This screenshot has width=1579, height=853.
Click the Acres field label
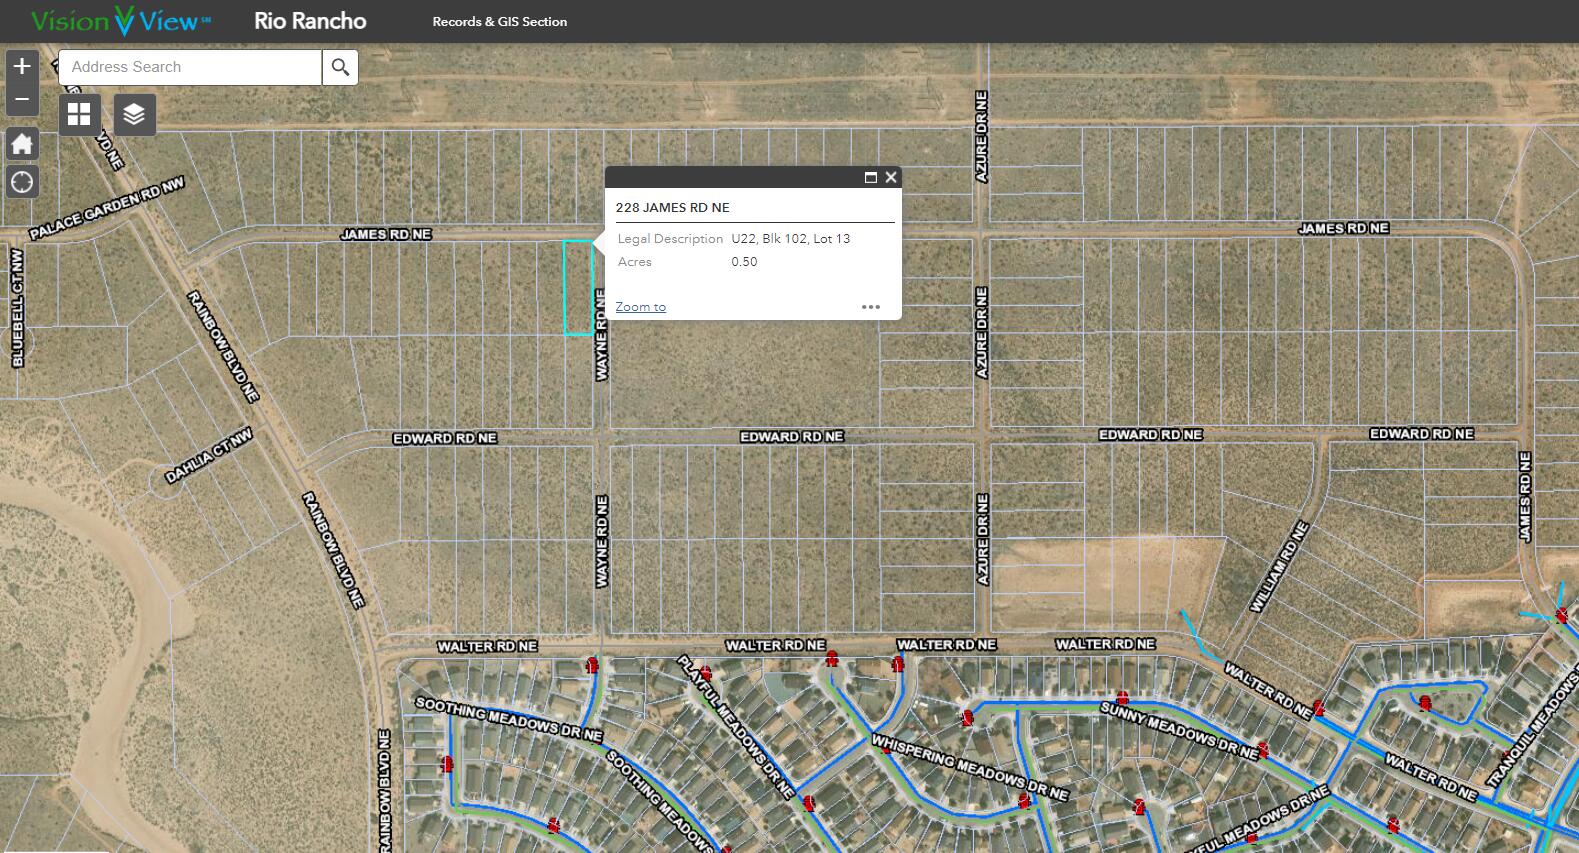click(x=635, y=262)
